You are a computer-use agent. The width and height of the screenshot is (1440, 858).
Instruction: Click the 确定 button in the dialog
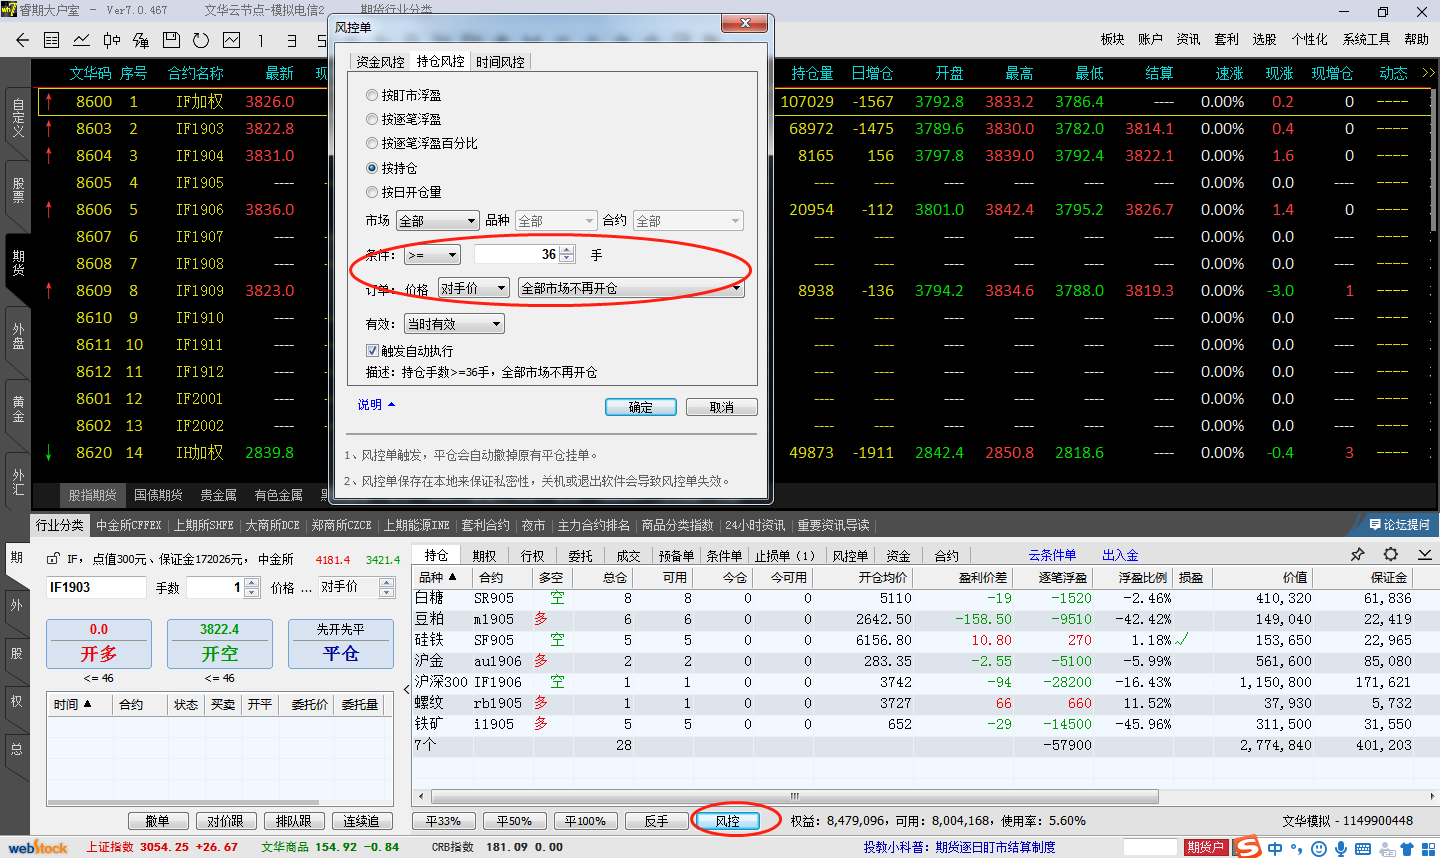coord(640,407)
